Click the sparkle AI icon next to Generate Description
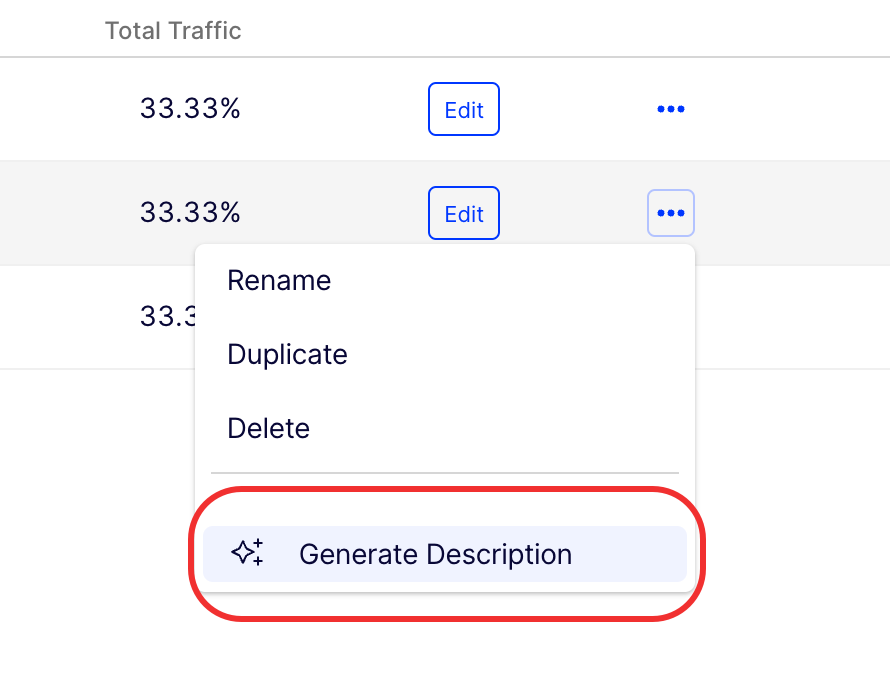 [x=248, y=554]
